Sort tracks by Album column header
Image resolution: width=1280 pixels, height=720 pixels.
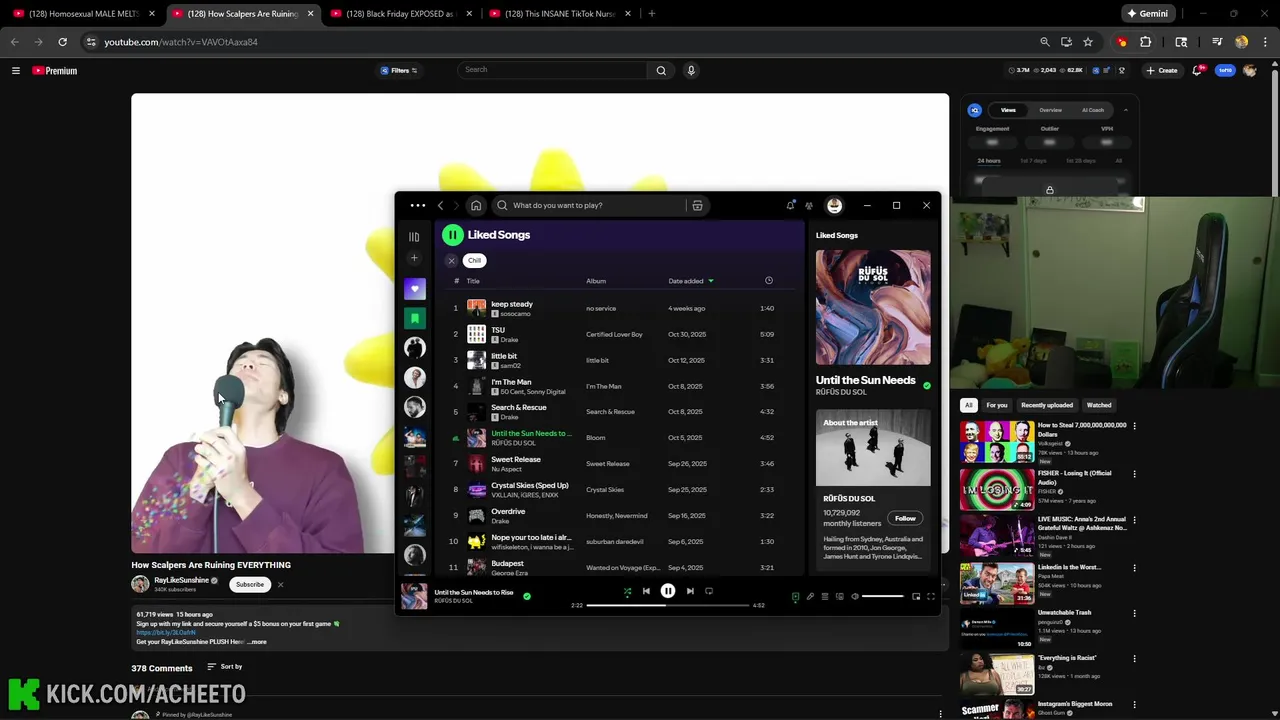[x=596, y=281]
